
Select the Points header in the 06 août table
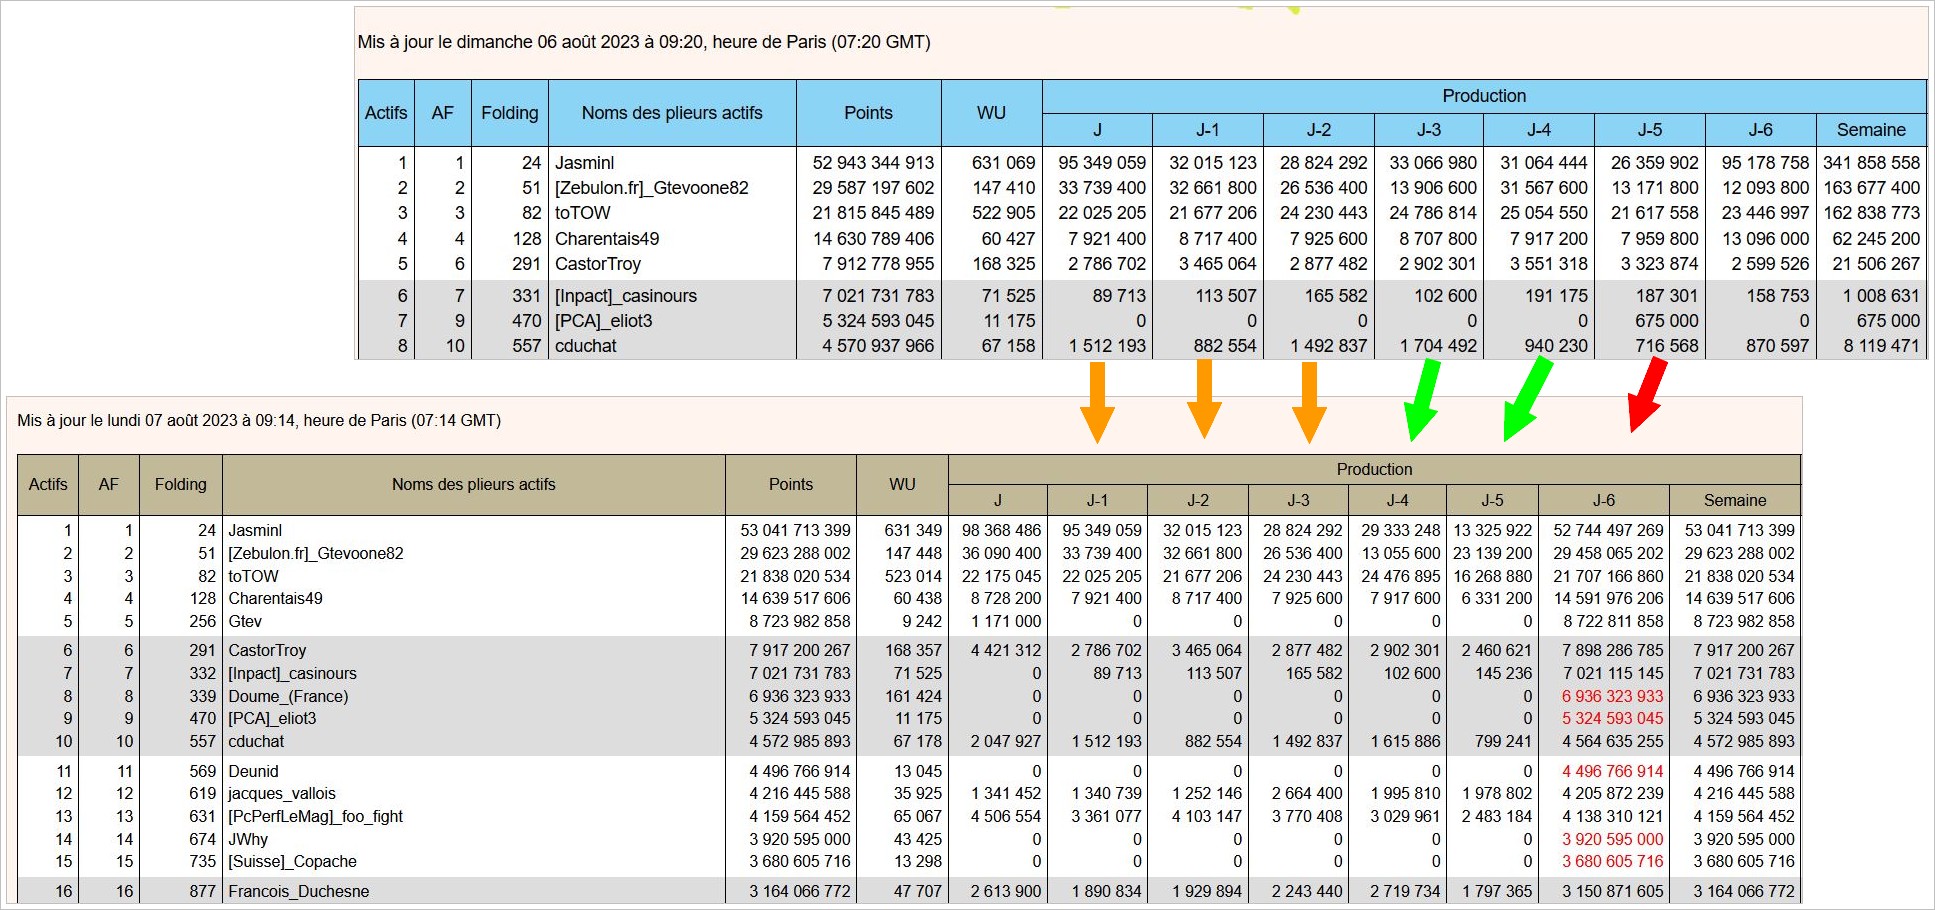[868, 113]
